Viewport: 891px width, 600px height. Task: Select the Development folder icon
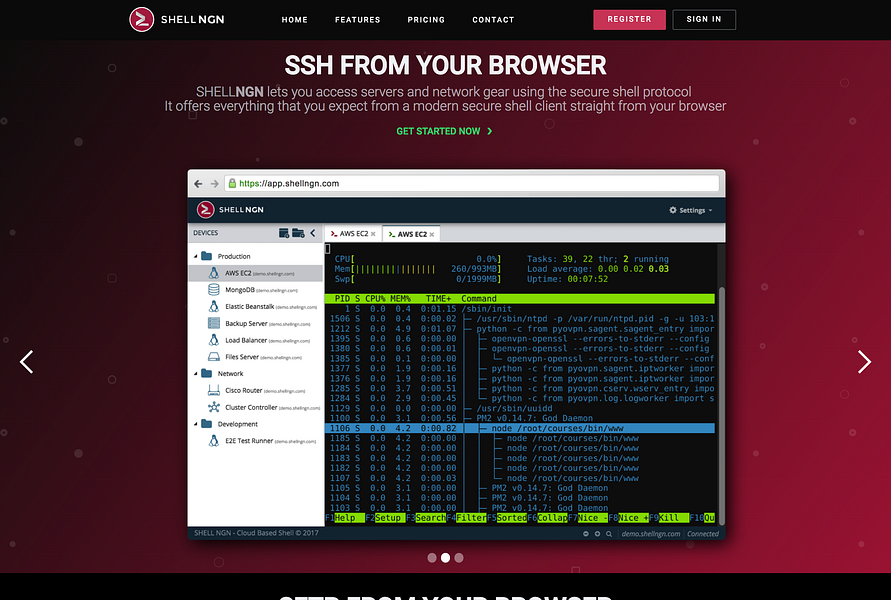coord(207,424)
